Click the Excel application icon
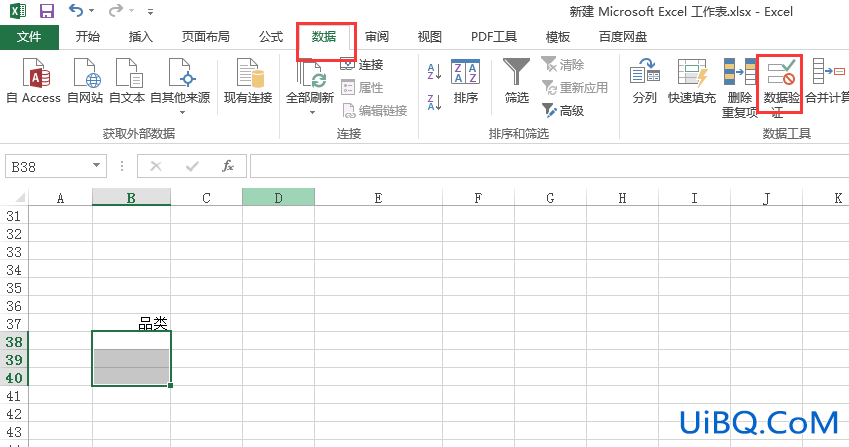This screenshot has width=849, height=447. click(18, 11)
